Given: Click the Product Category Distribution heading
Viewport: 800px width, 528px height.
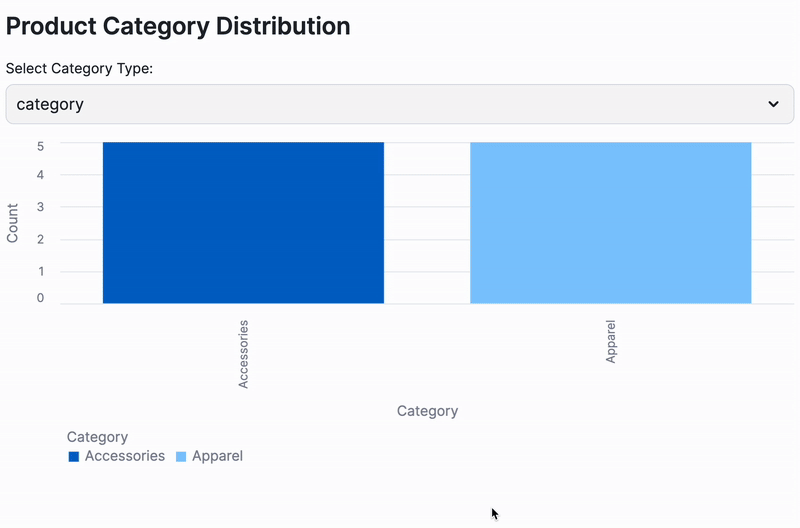Looking at the screenshot, I should click(x=178, y=26).
